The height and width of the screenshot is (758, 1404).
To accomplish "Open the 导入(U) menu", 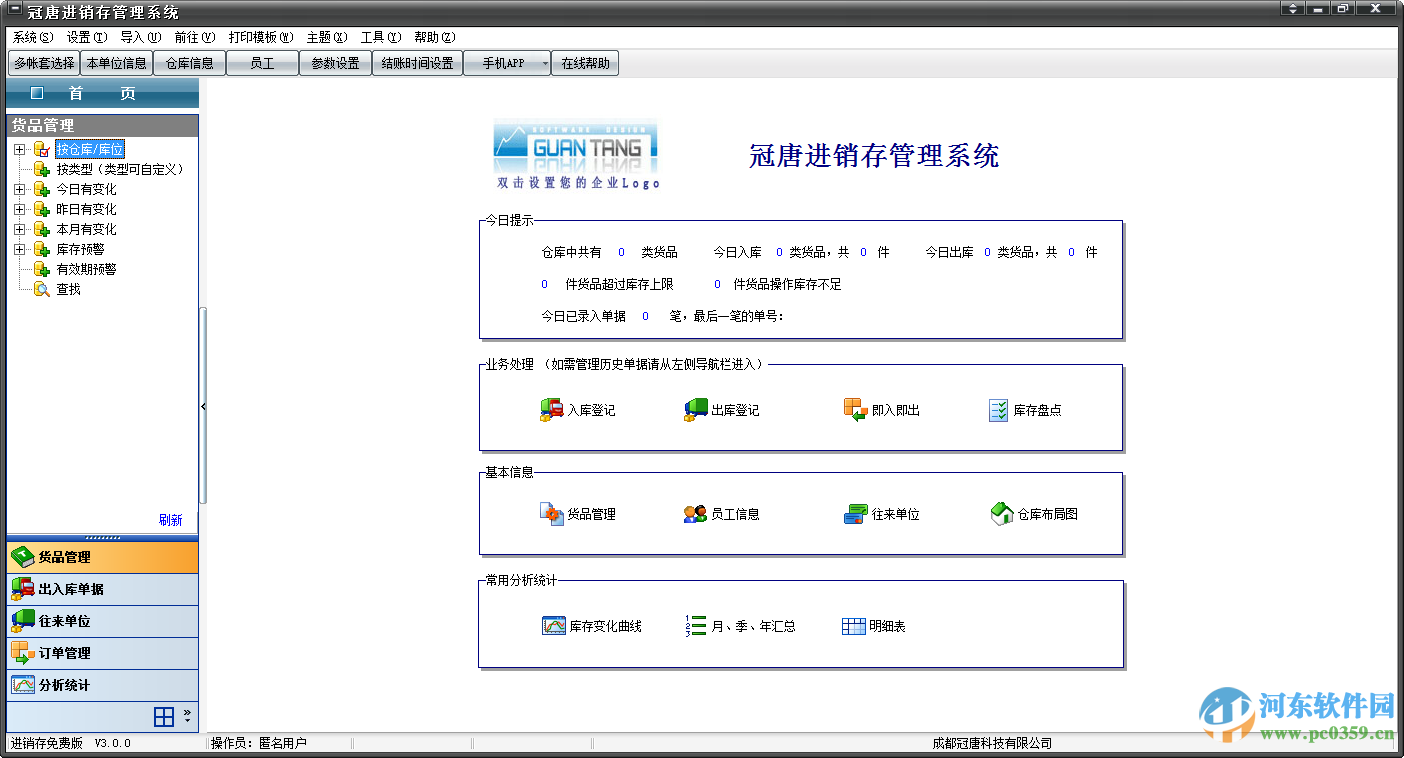I will (140, 37).
